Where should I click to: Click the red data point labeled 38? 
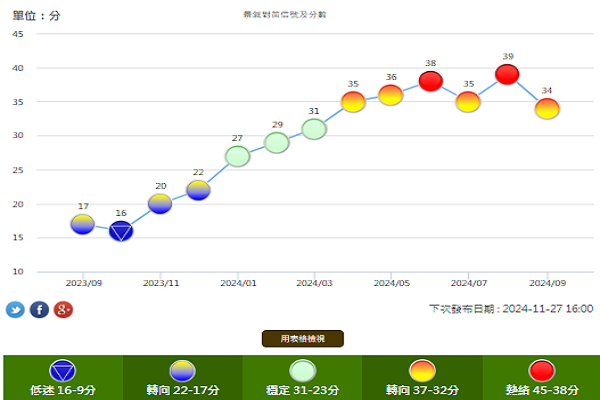(x=430, y=81)
